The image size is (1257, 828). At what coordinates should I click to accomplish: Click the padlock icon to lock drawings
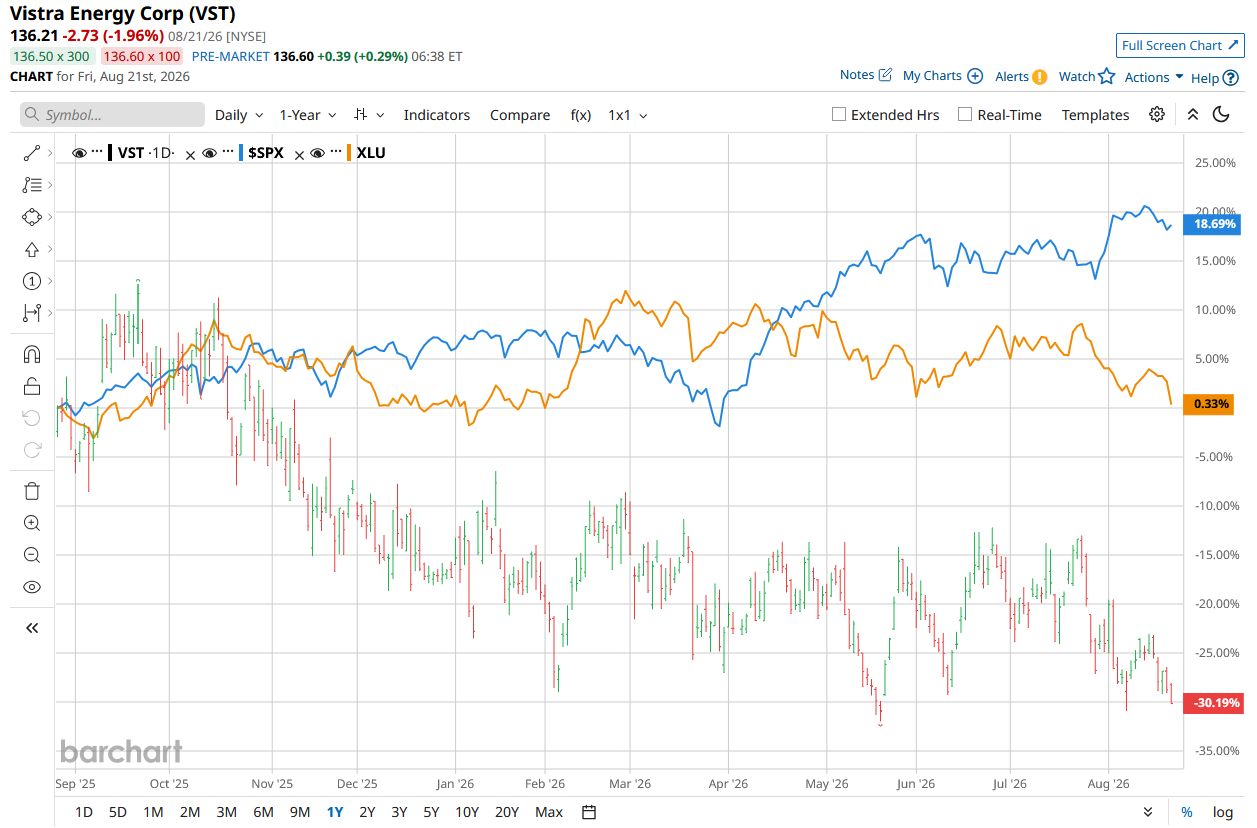click(x=31, y=386)
